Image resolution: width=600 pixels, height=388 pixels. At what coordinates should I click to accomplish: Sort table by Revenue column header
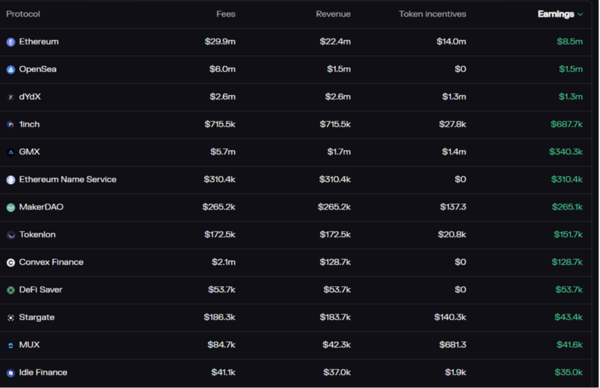(333, 14)
